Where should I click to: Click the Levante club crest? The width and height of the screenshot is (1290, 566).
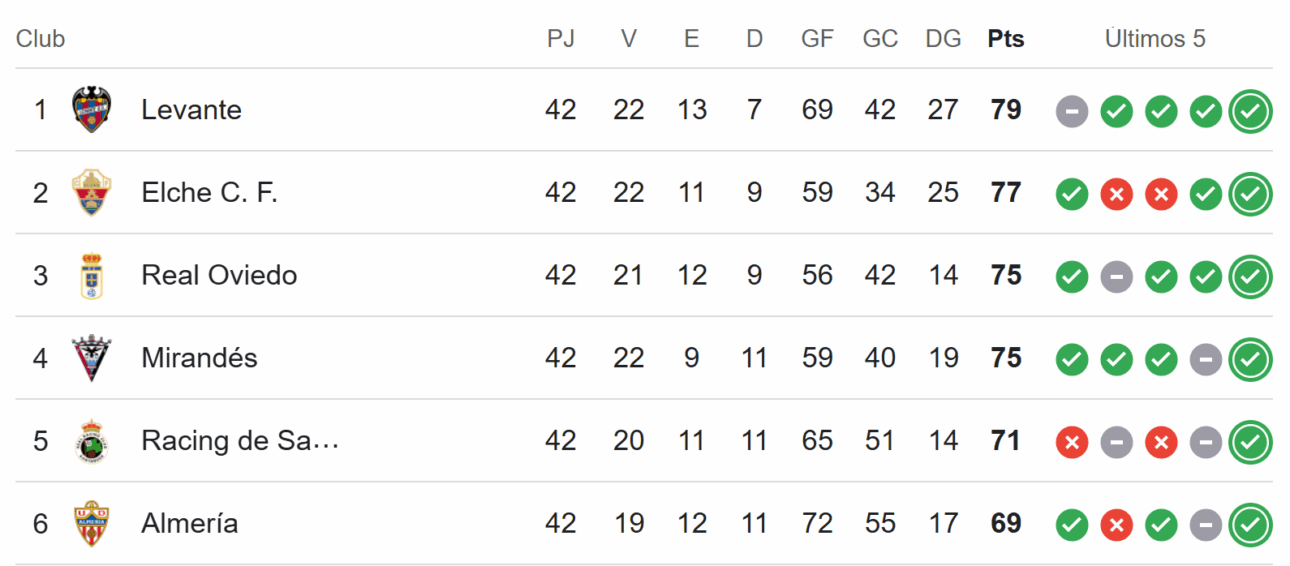coord(92,109)
